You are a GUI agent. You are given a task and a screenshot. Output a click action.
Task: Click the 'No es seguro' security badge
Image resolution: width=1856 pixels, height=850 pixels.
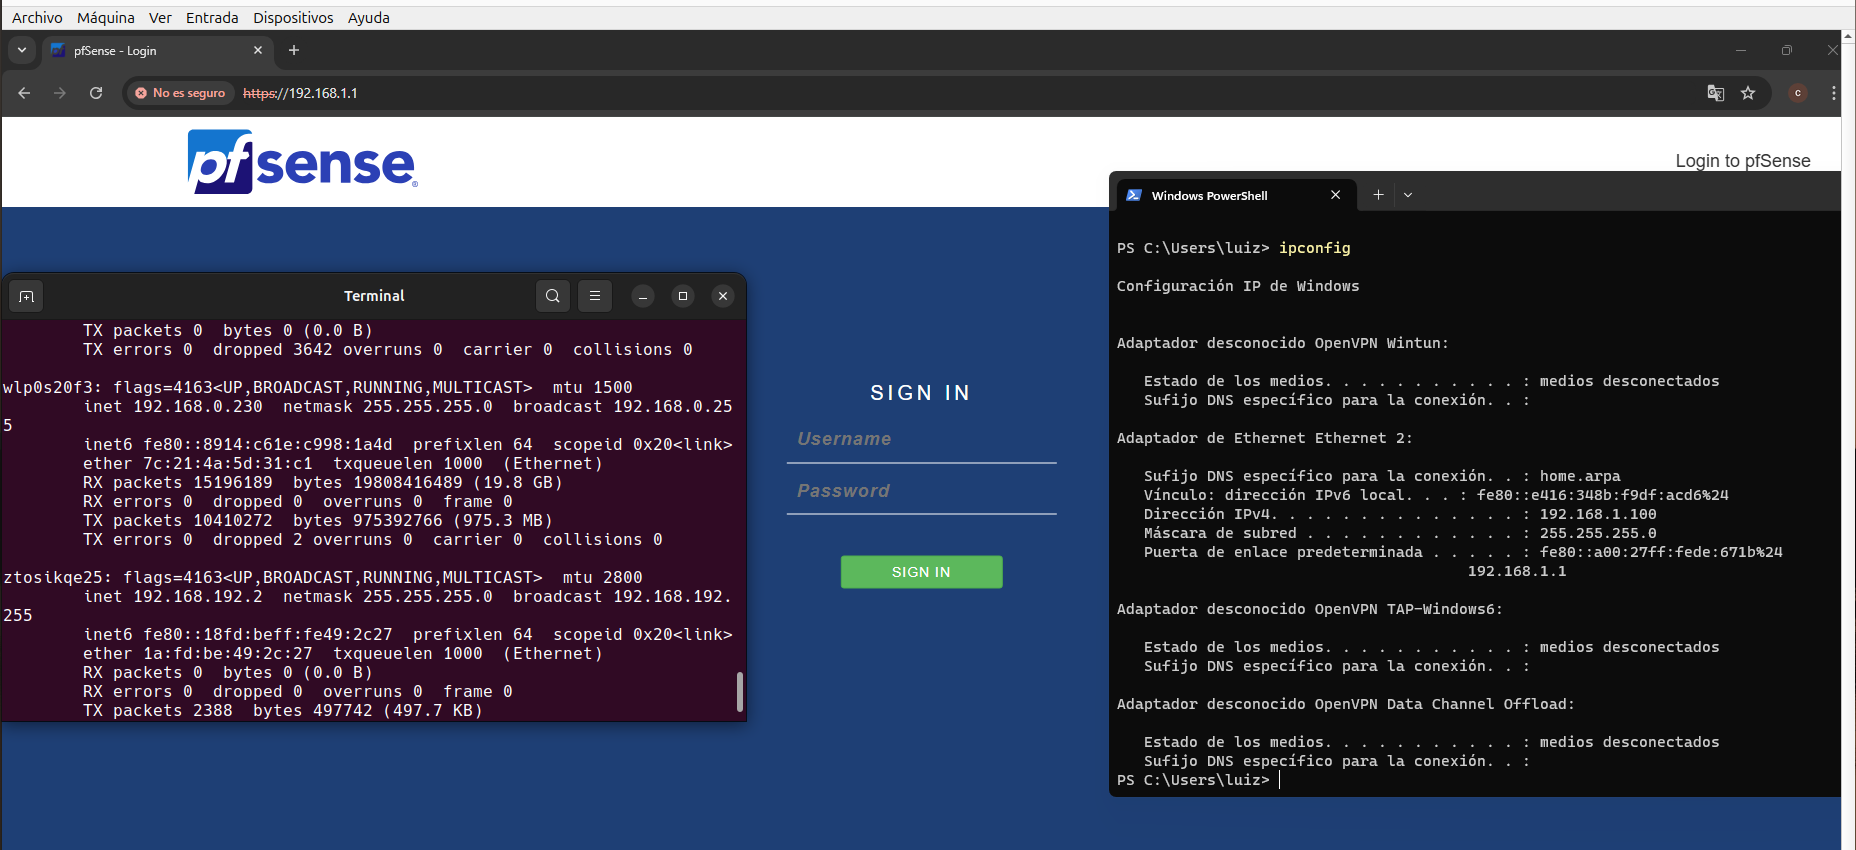point(180,93)
